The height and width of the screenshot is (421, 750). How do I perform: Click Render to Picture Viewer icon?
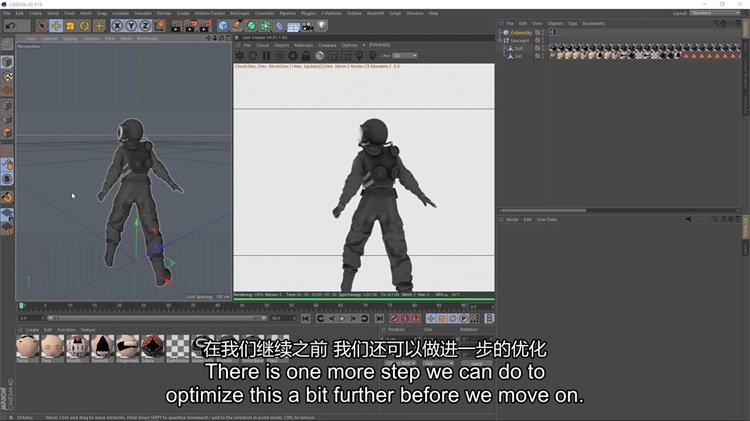click(x=192, y=25)
